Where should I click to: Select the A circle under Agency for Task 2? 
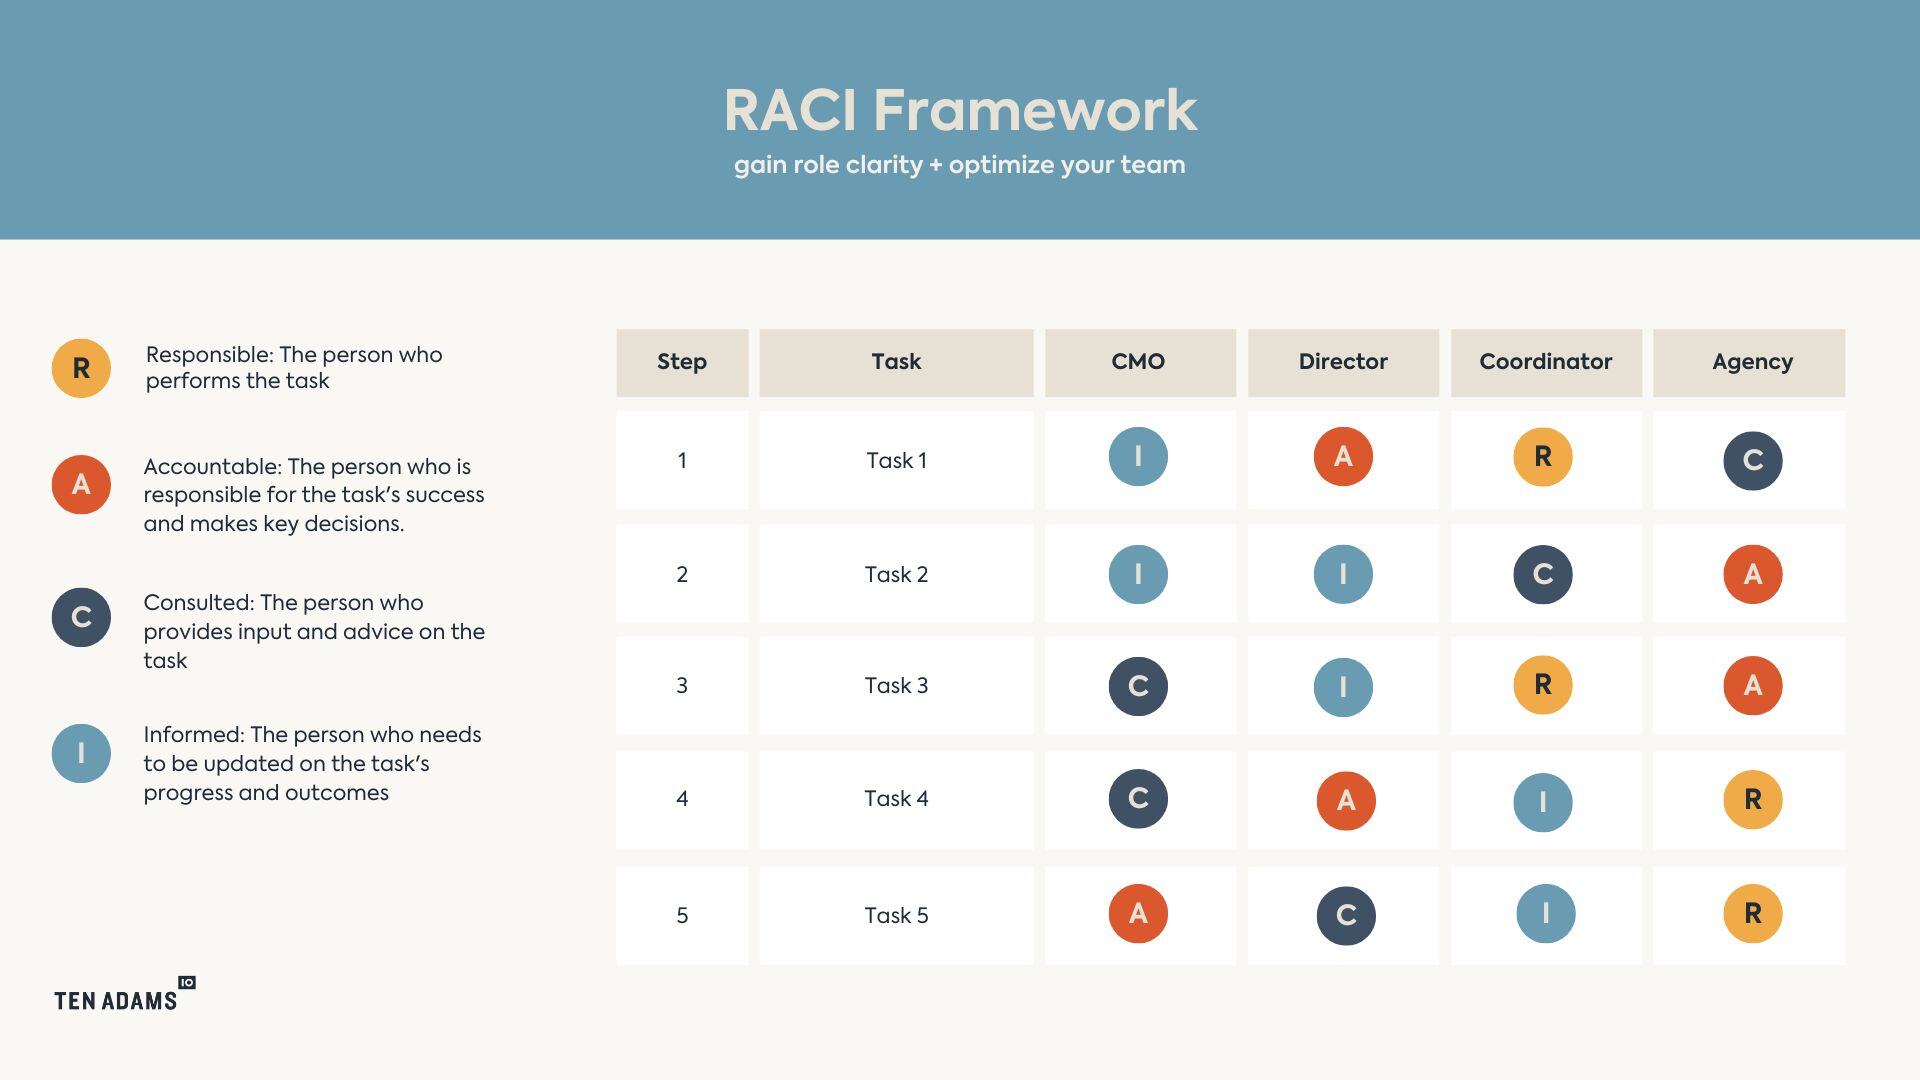1751,574
